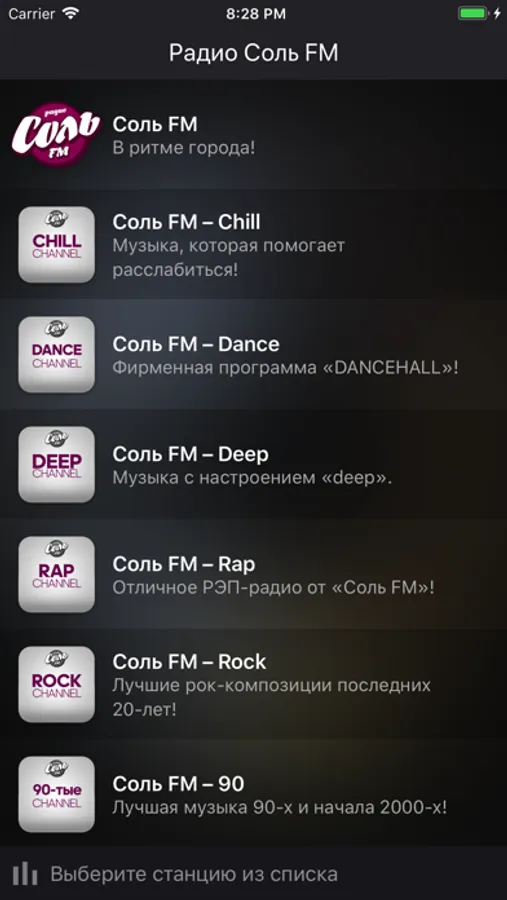This screenshot has height=900, width=507.
Task: Choose the Соль FM – Rock station title
Action: (189, 662)
